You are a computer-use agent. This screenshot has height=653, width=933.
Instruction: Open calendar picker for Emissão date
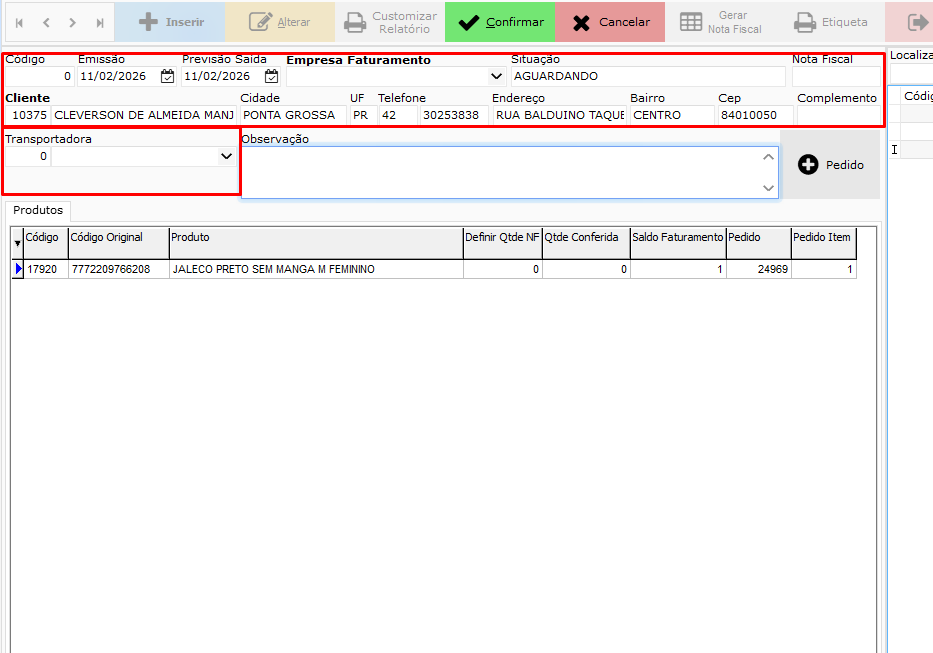(x=167, y=76)
